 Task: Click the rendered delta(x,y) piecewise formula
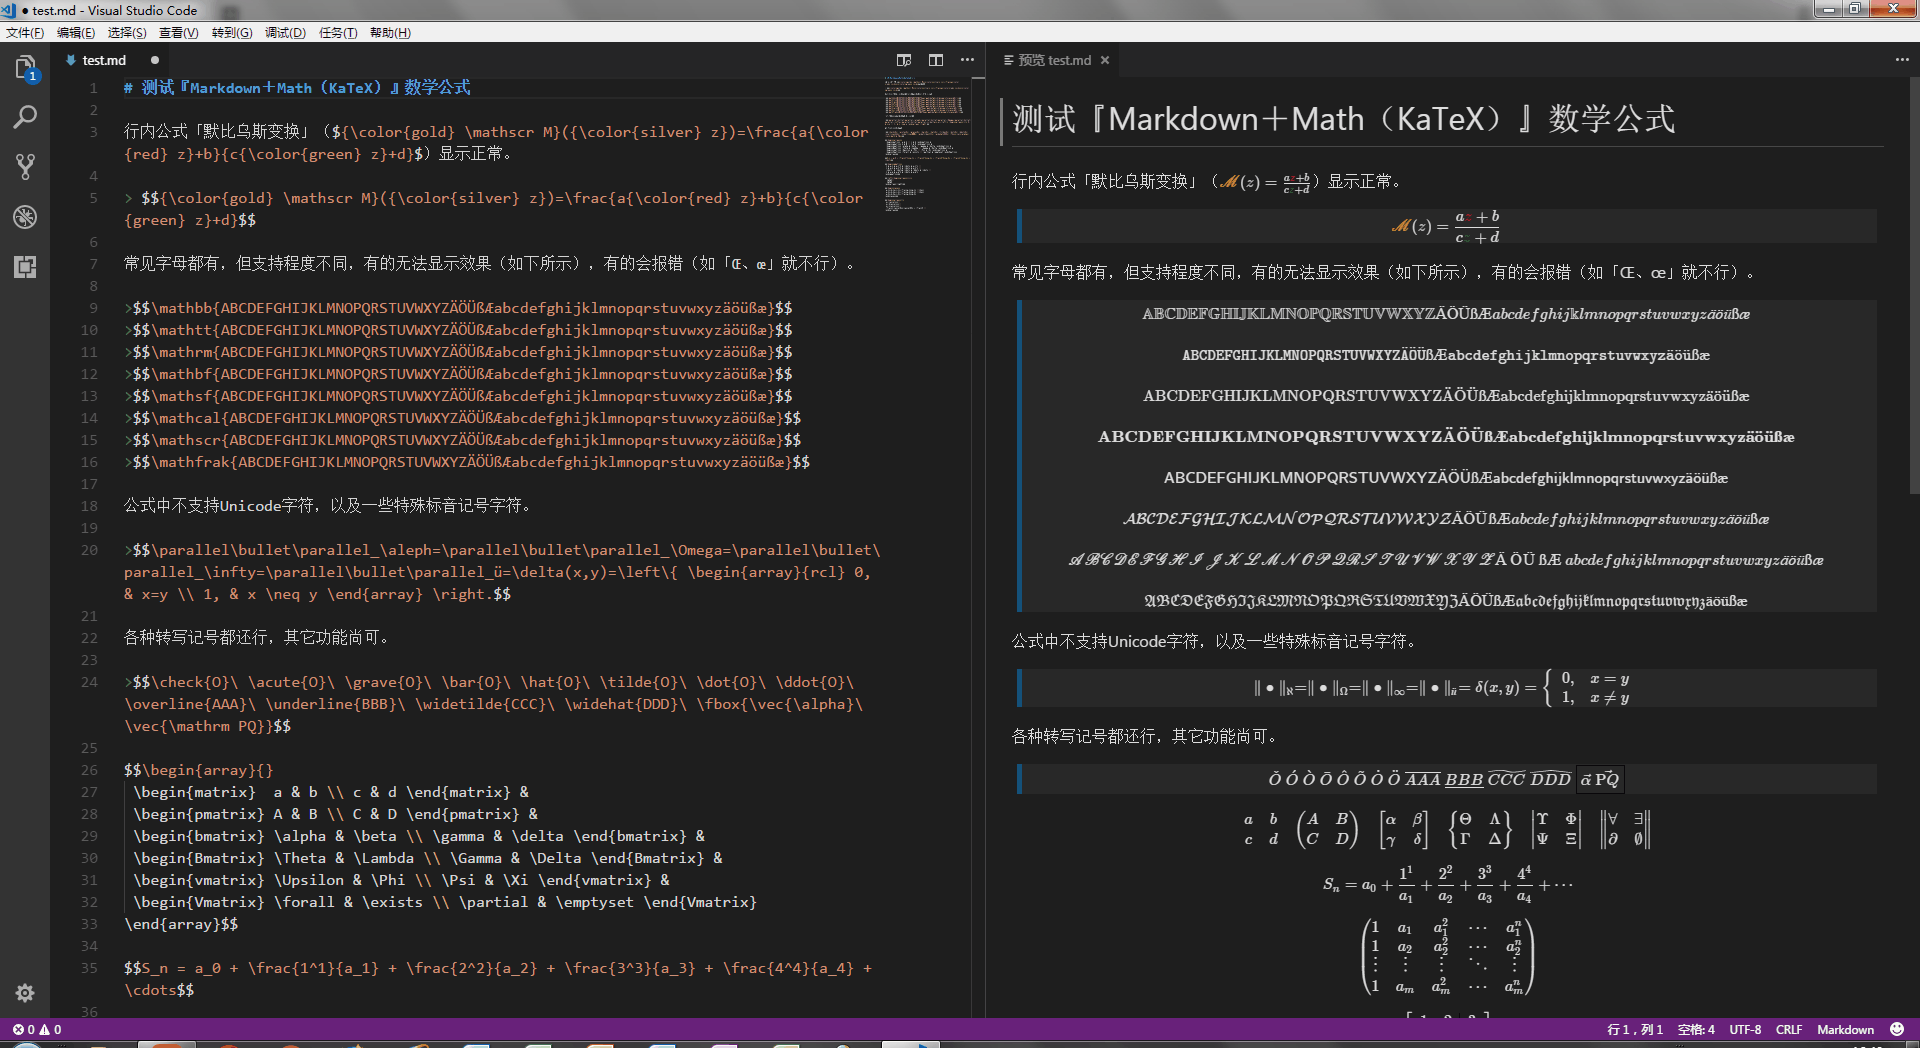(1444, 688)
